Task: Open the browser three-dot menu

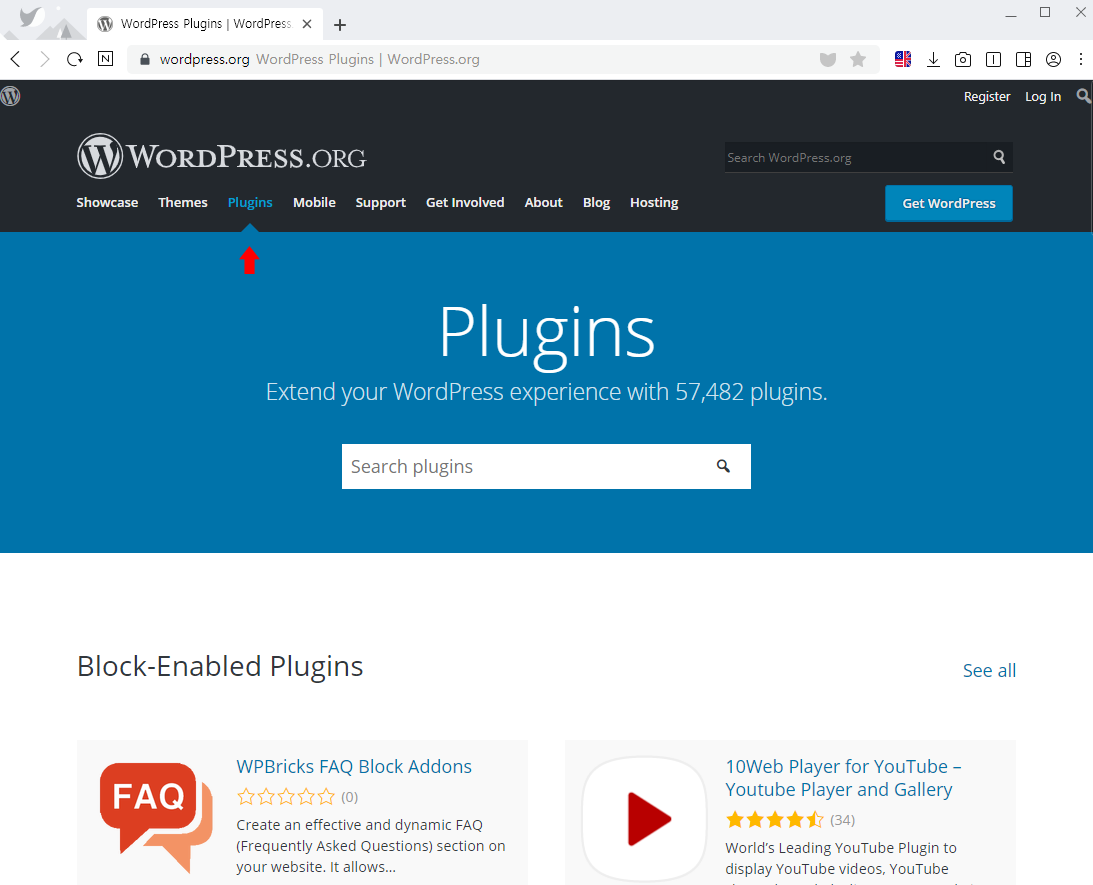Action: 1081,59
